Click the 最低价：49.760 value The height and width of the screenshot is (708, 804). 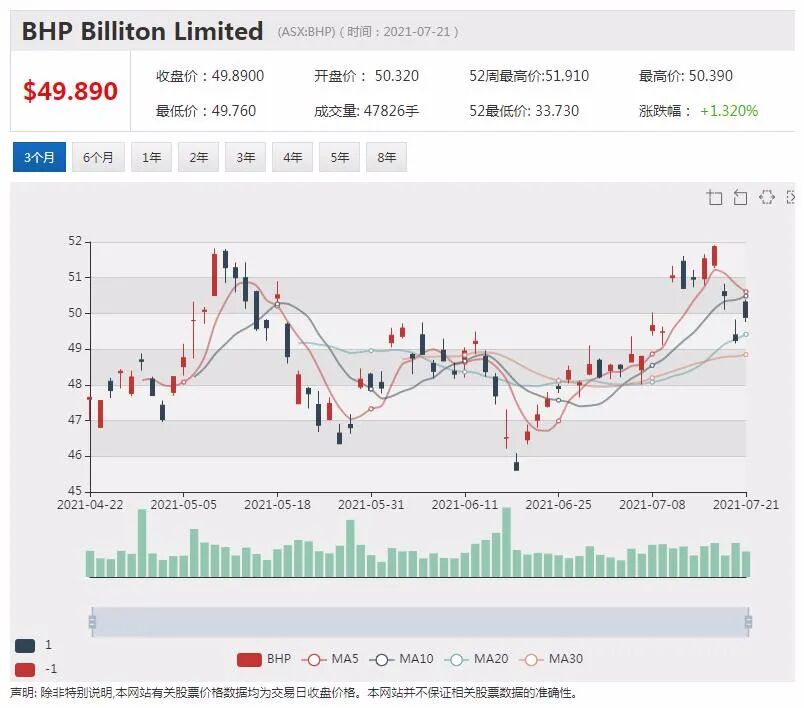coord(206,111)
